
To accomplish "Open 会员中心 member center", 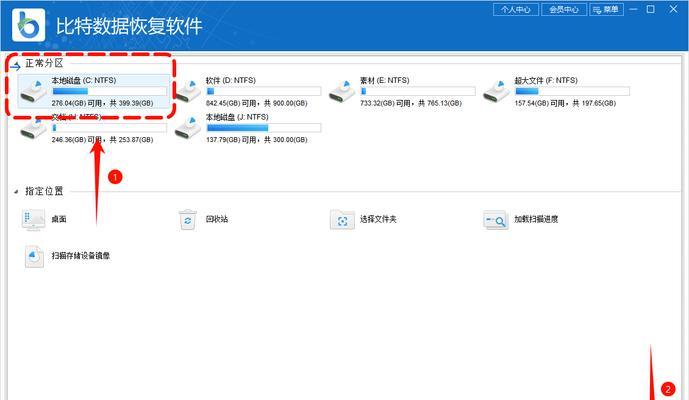I will coord(564,9).
